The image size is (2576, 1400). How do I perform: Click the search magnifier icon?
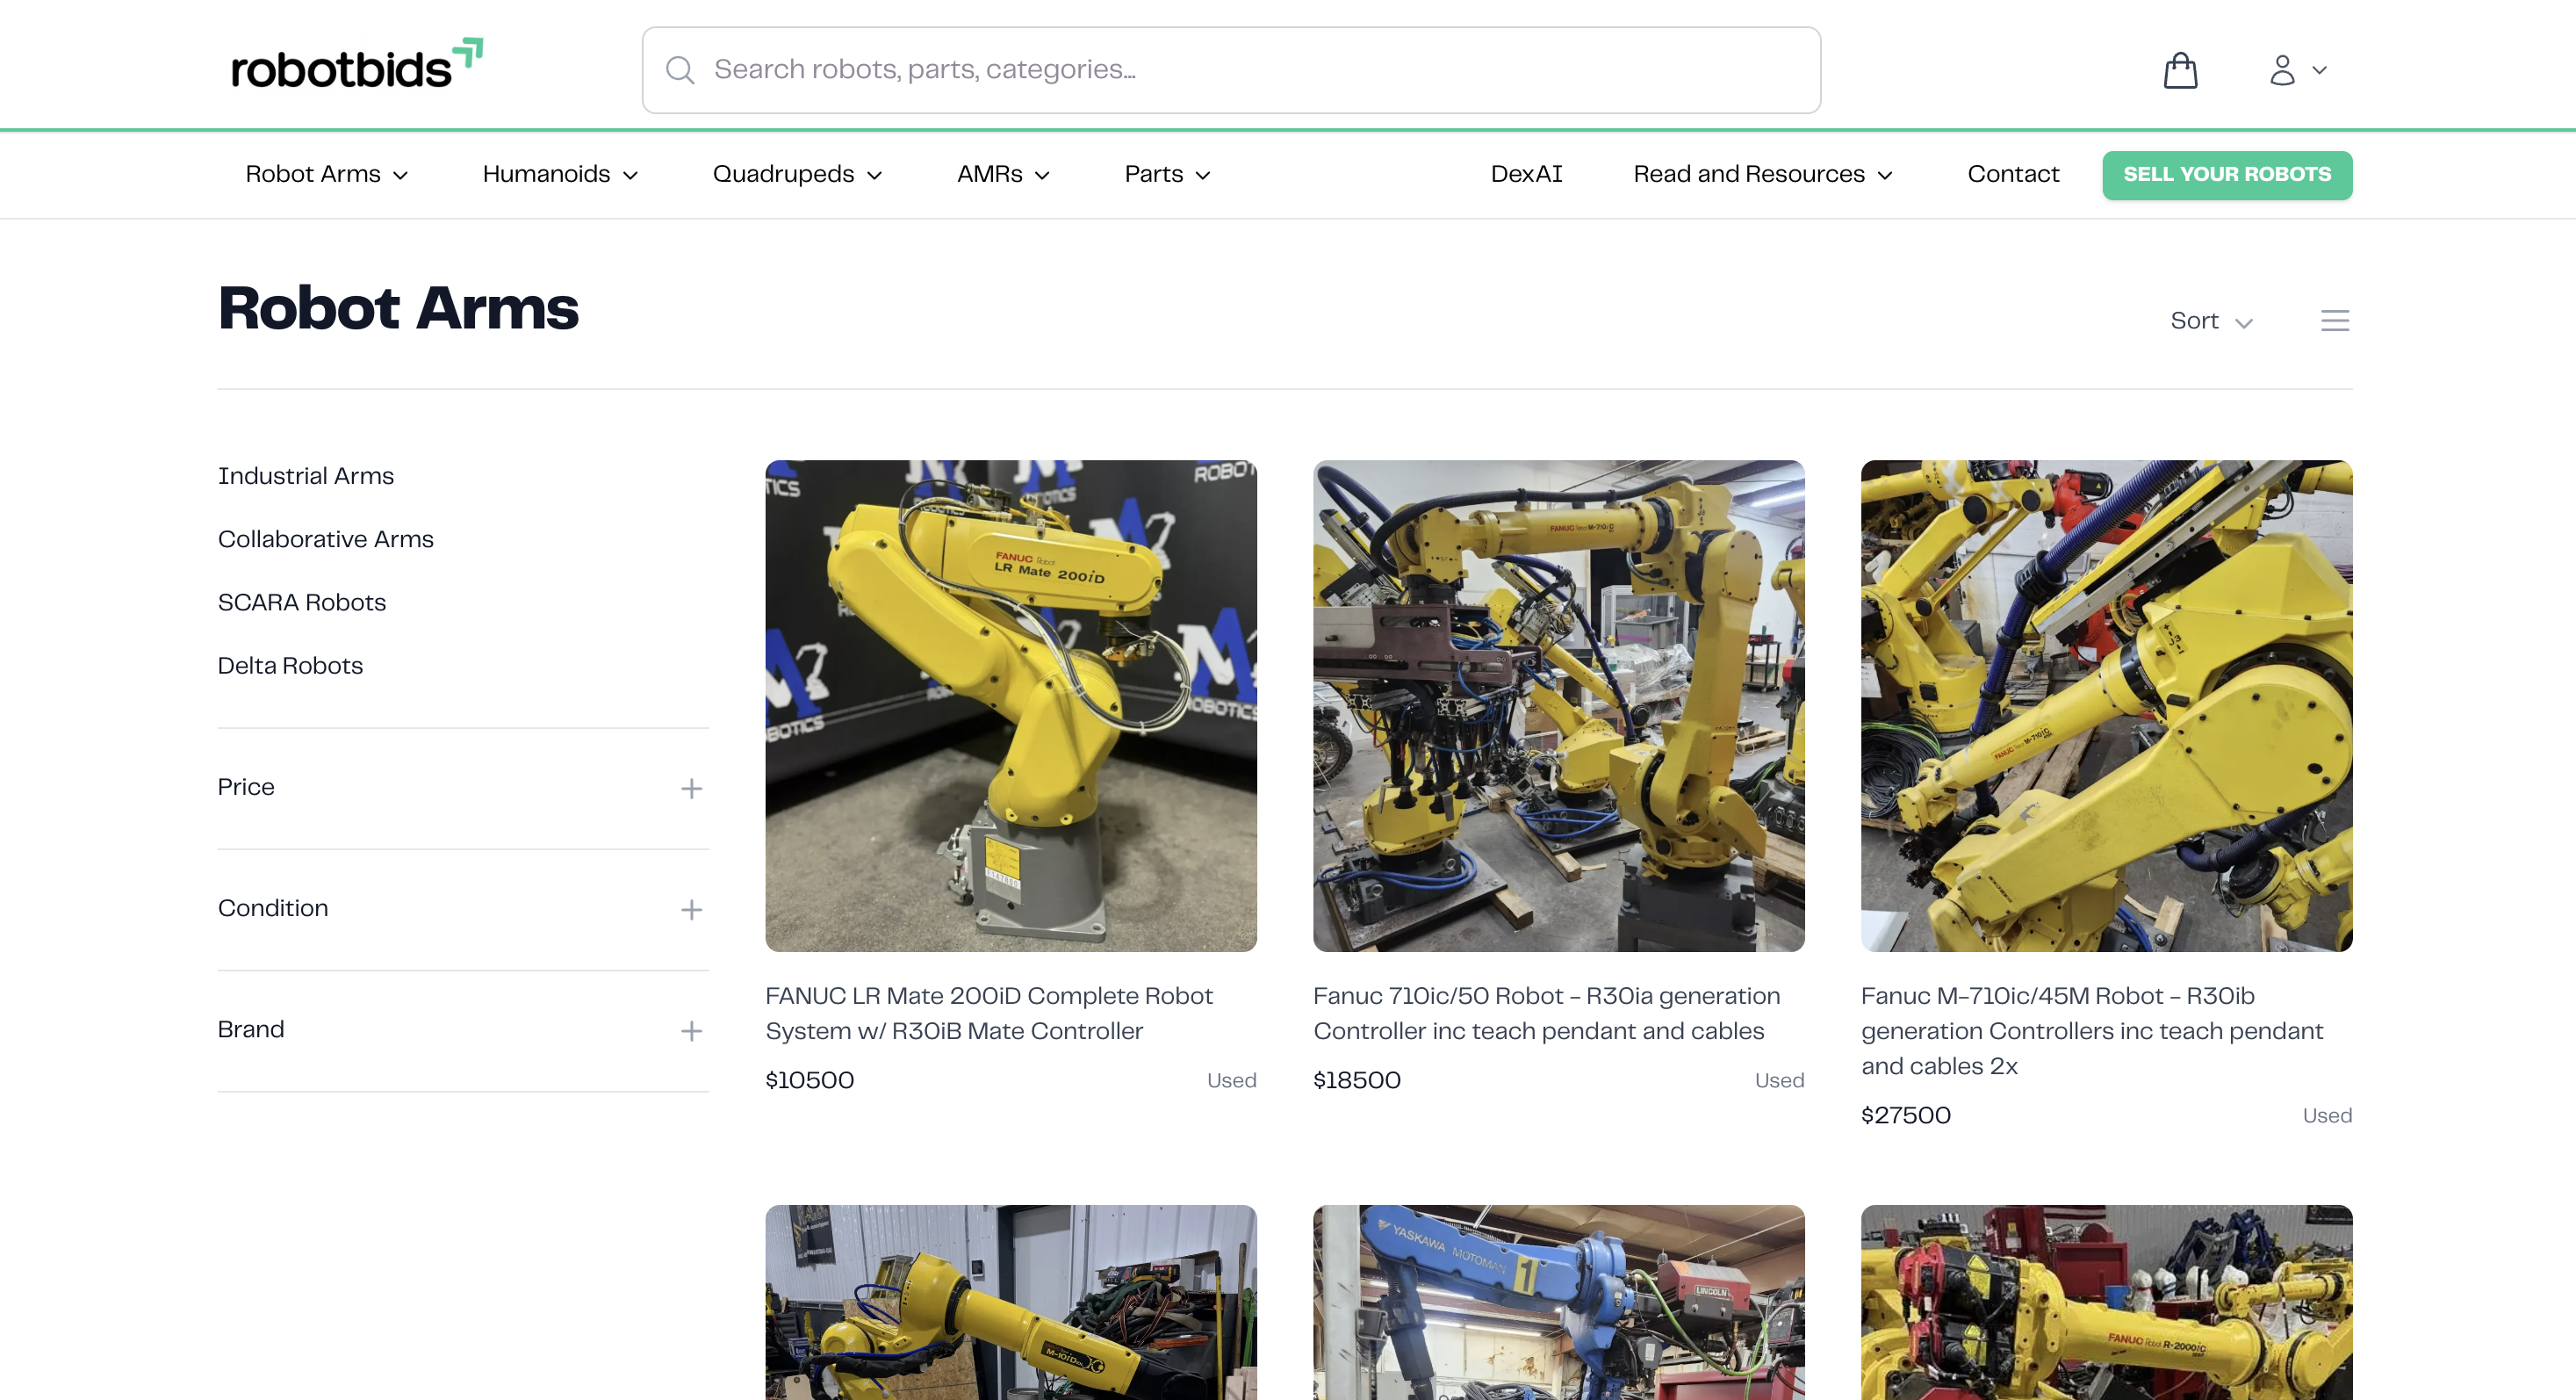click(x=681, y=69)
